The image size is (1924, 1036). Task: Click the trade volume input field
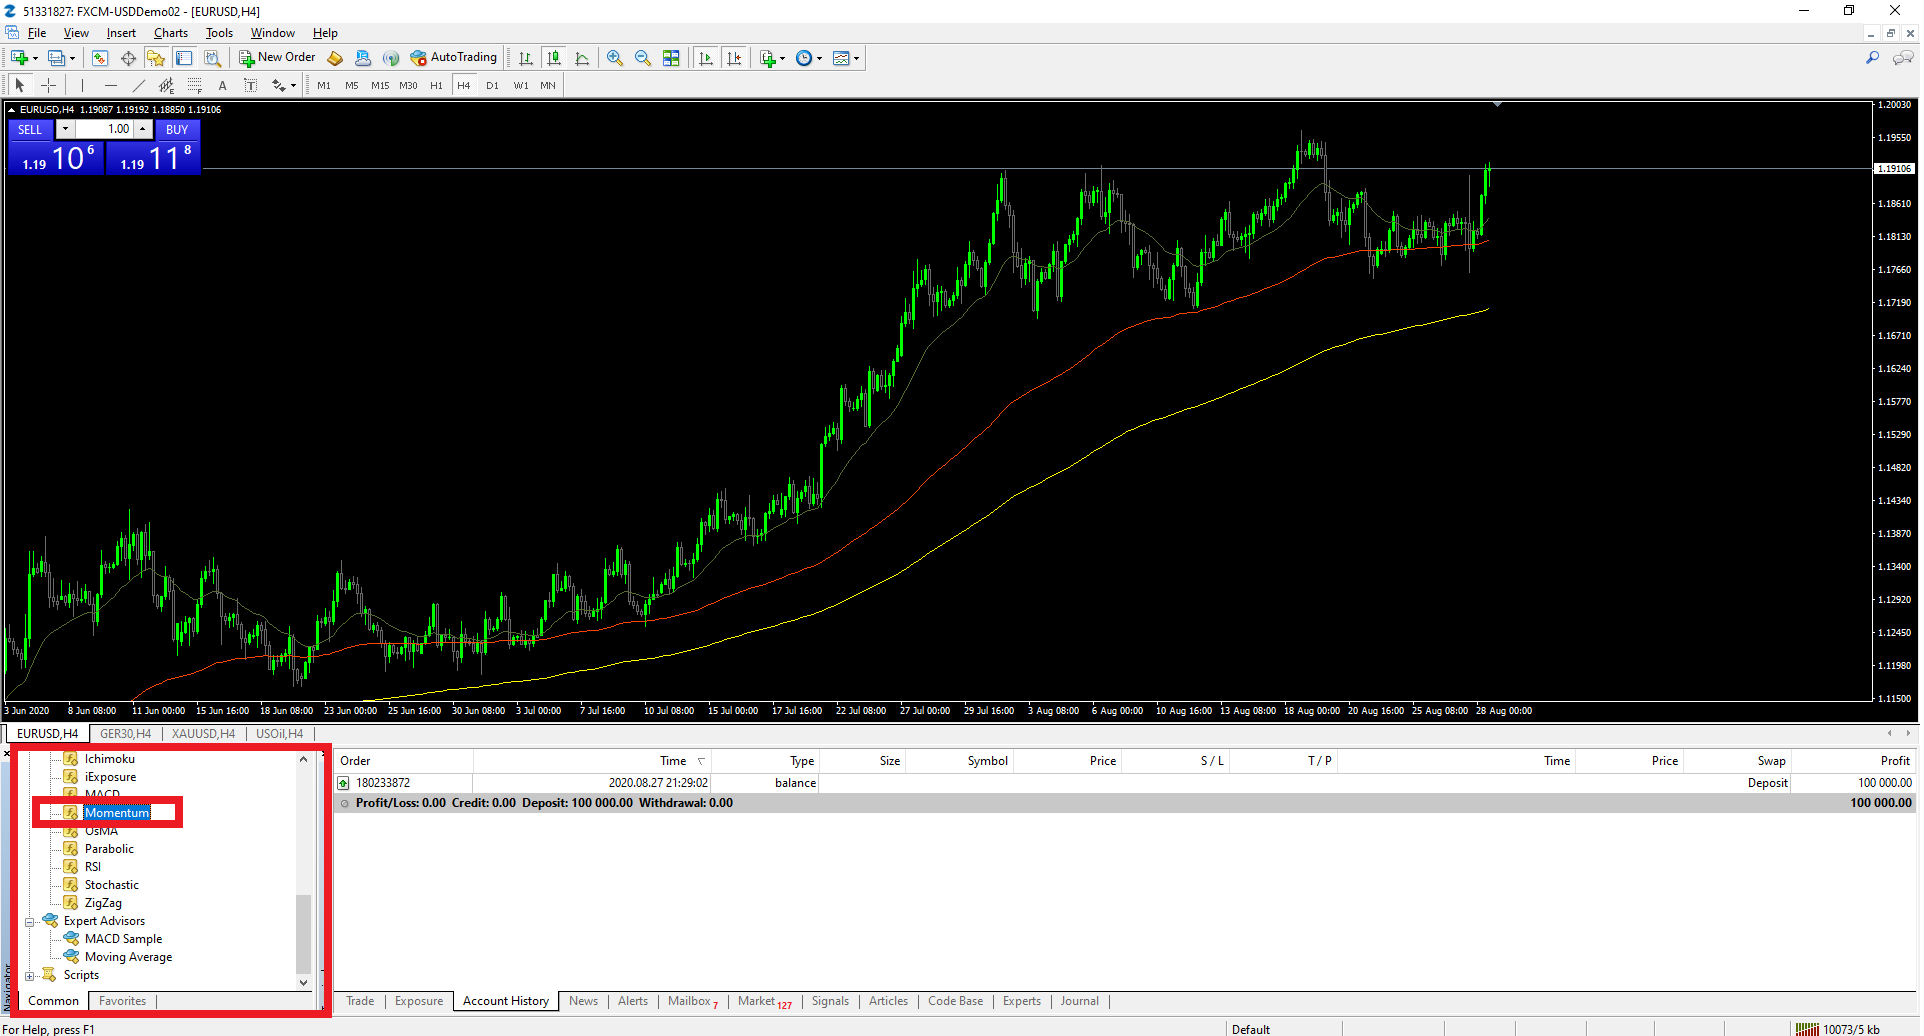pos(106,129)
